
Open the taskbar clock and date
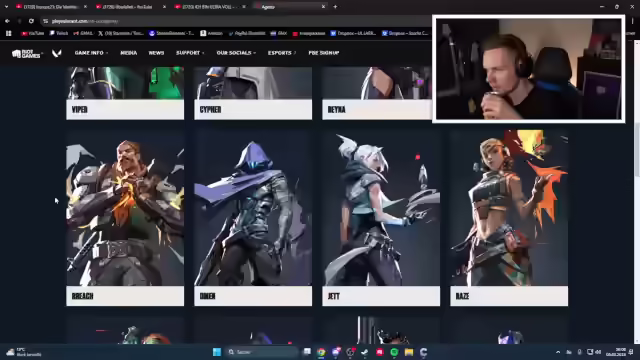point(617,352)
